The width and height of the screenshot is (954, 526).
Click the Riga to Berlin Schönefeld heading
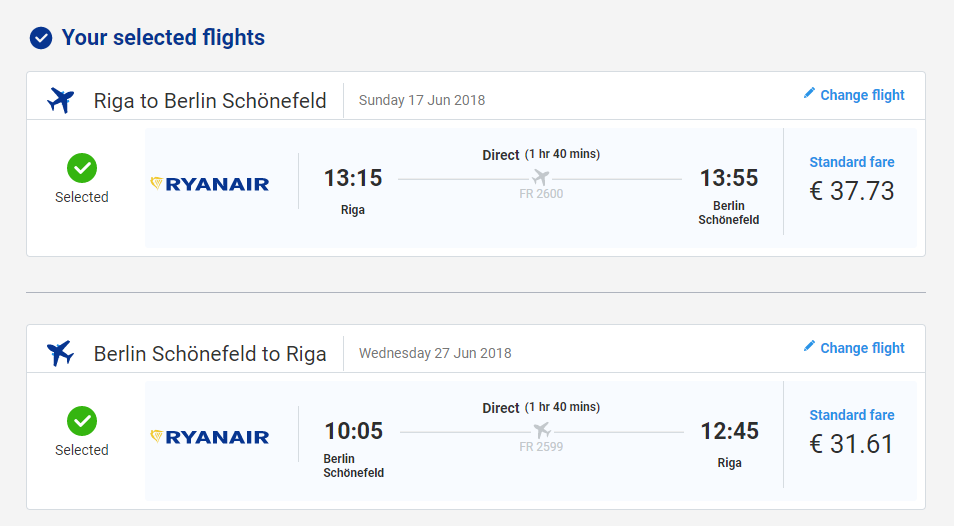tap(210, 100)
